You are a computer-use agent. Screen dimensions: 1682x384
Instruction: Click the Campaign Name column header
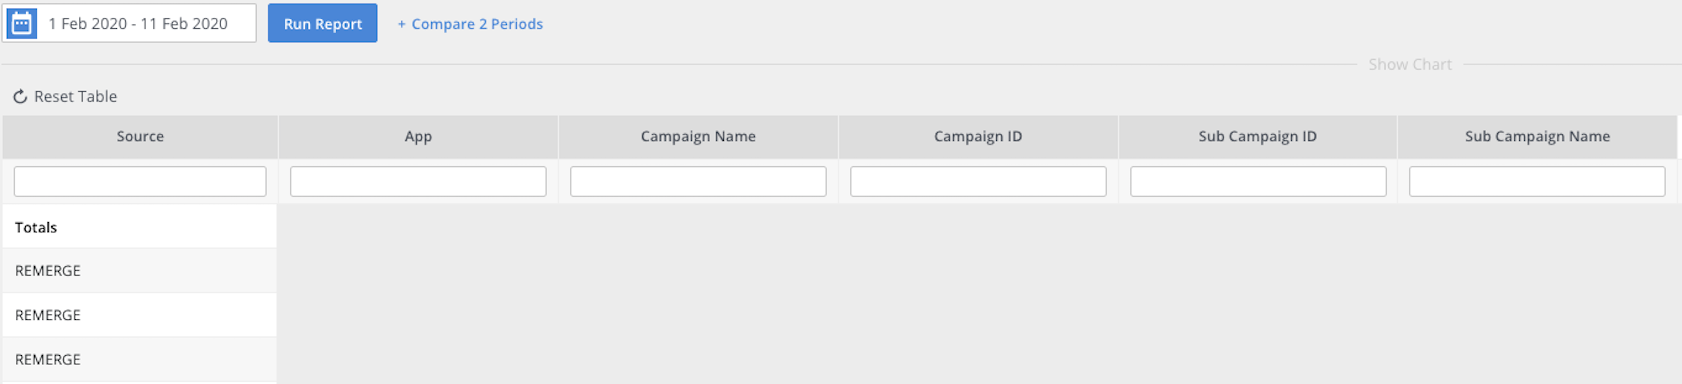tap(698, 136)
